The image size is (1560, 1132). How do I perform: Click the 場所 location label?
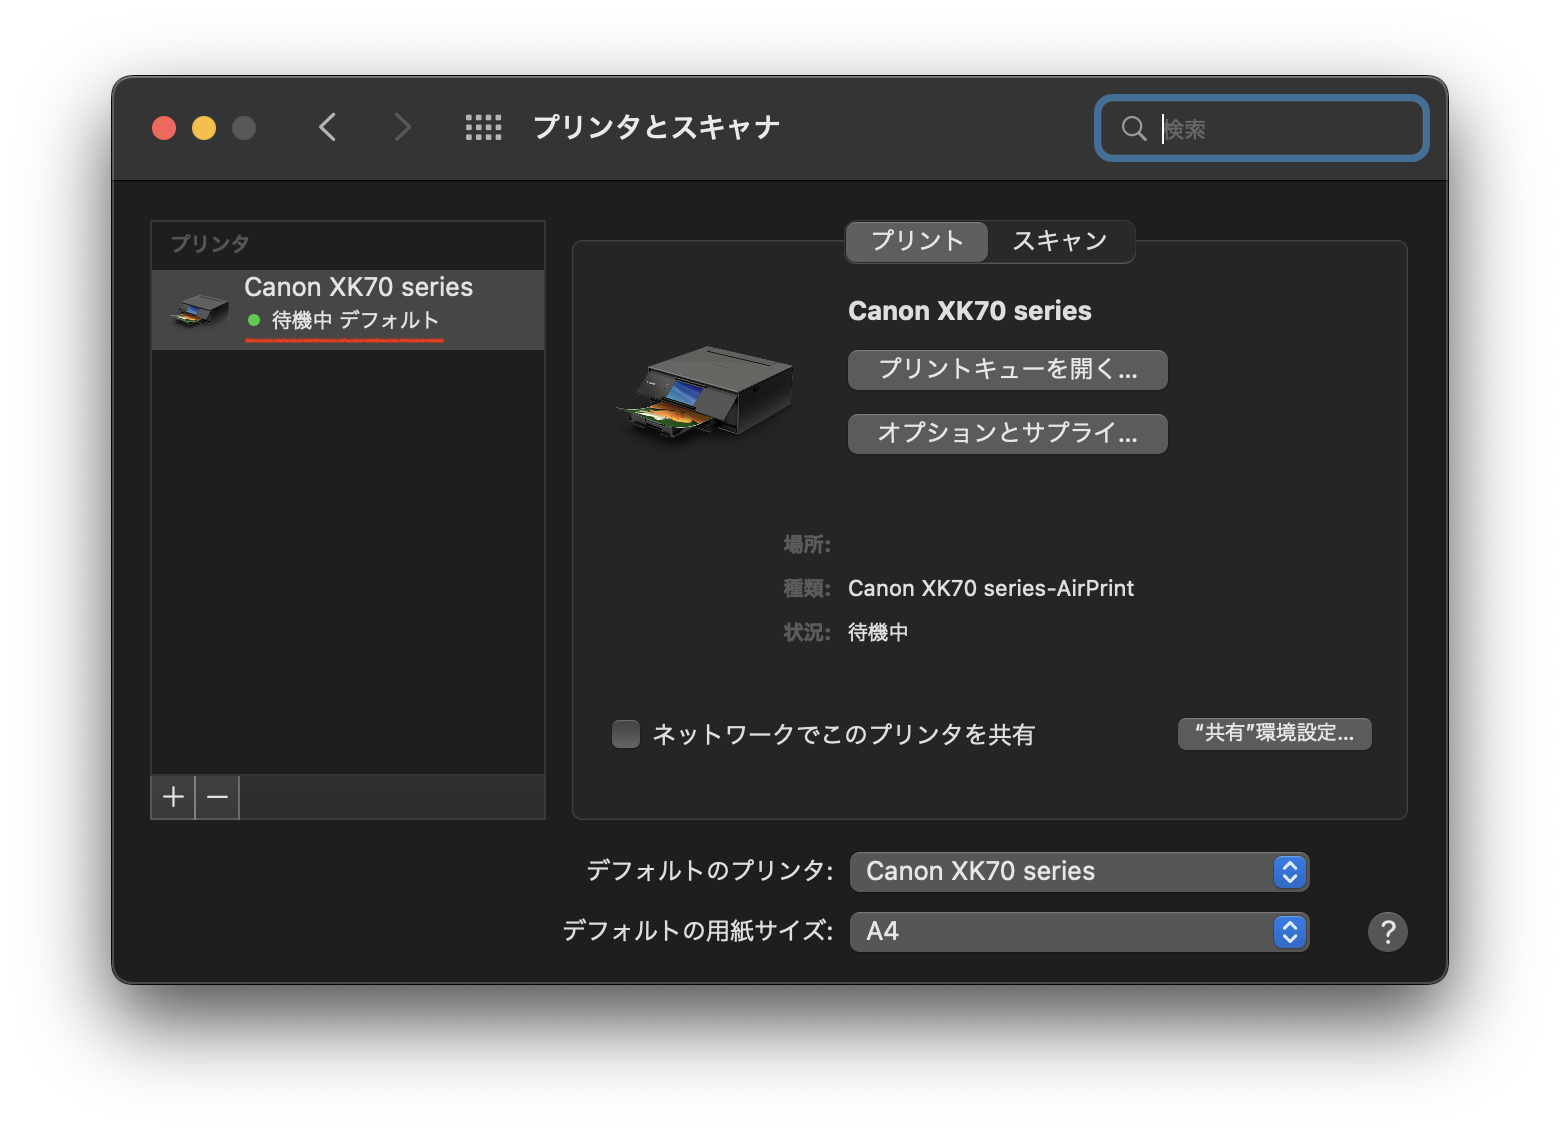(x=807, y=544)
